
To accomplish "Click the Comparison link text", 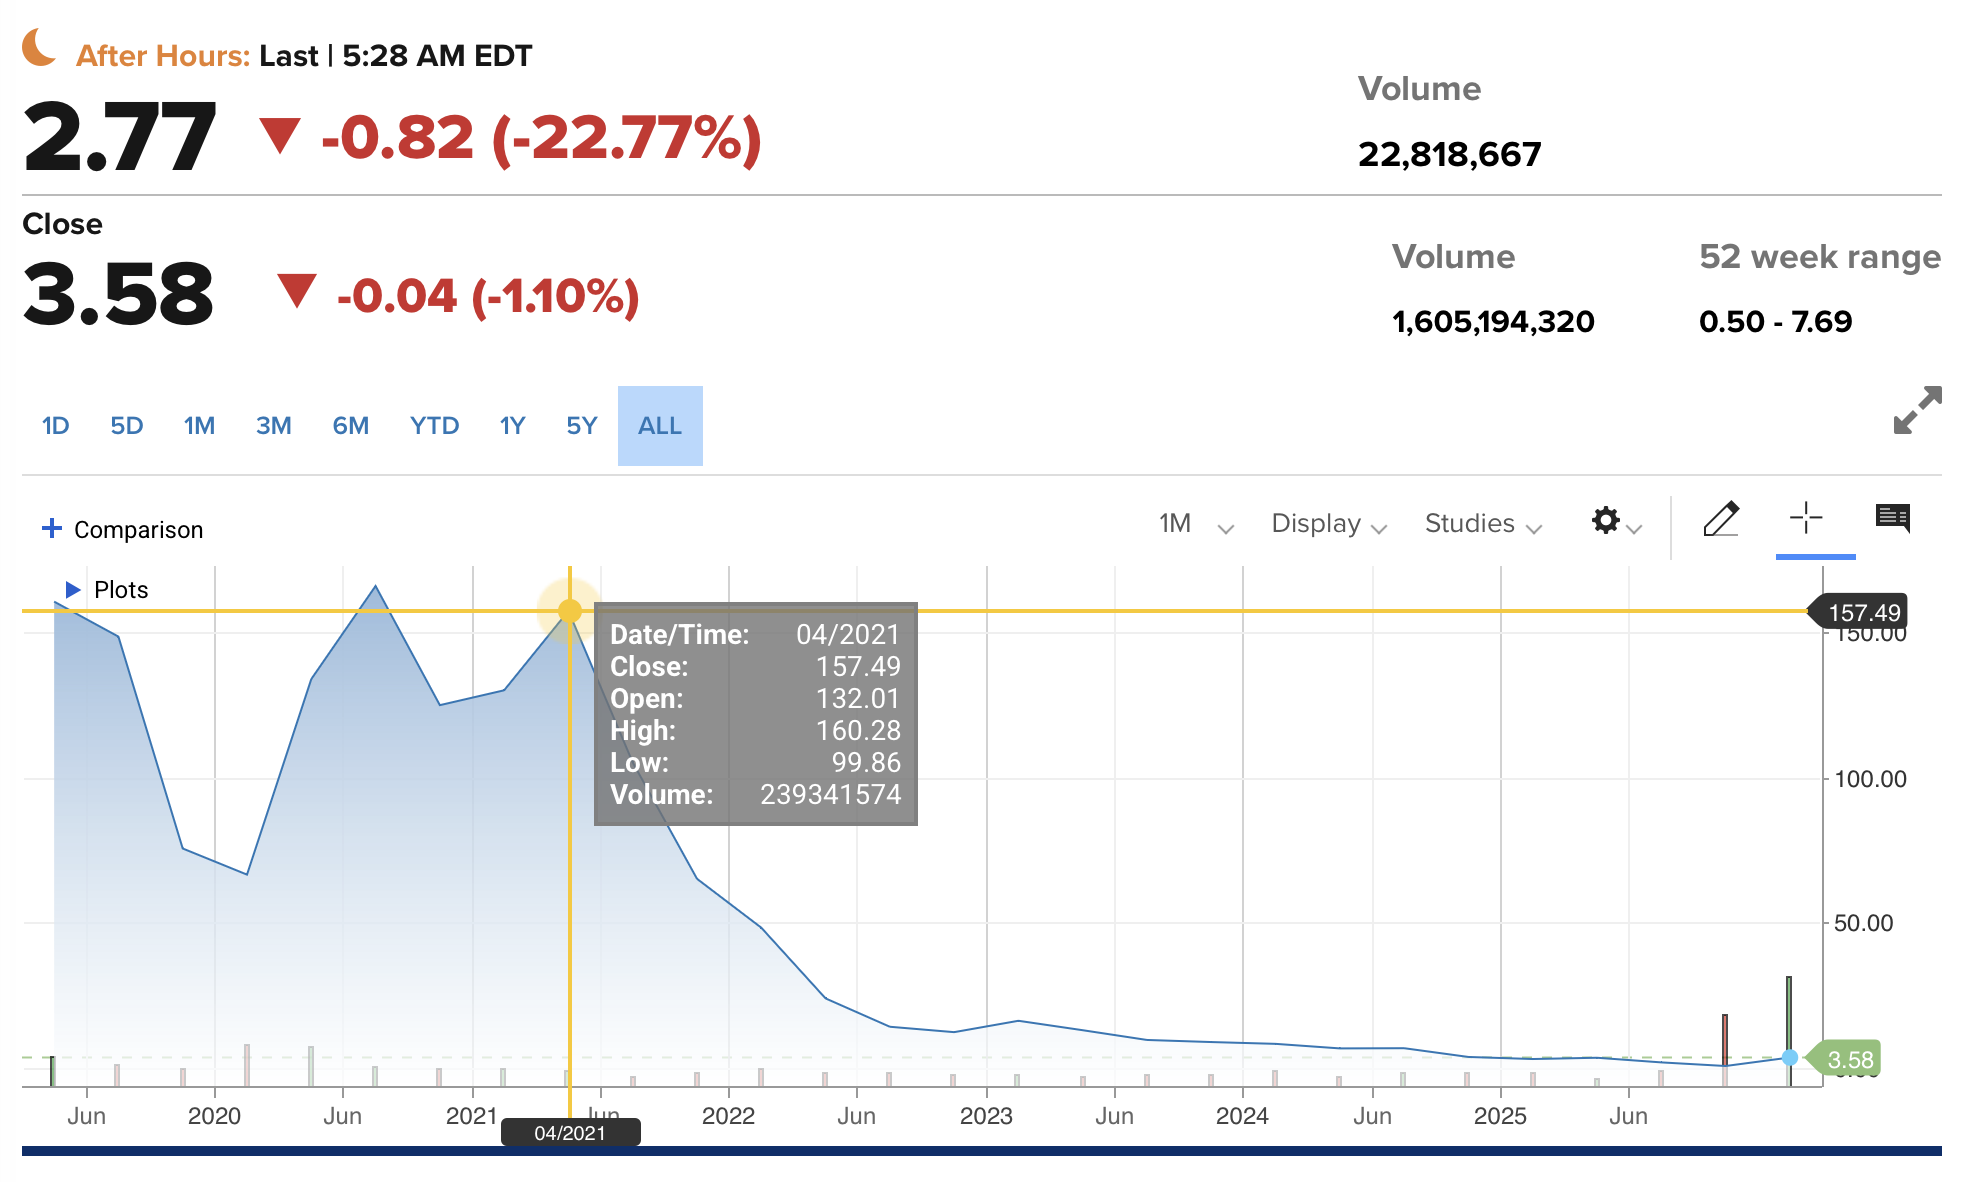I will [x=138, y=530].
